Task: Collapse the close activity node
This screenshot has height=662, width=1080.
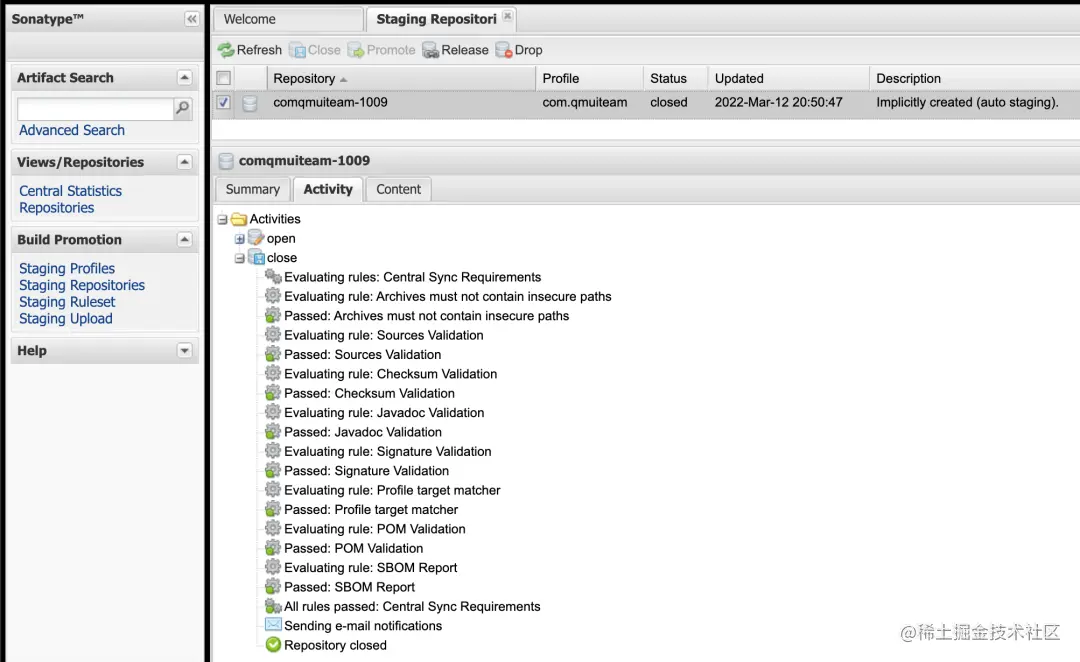Action: click(239, 258)
